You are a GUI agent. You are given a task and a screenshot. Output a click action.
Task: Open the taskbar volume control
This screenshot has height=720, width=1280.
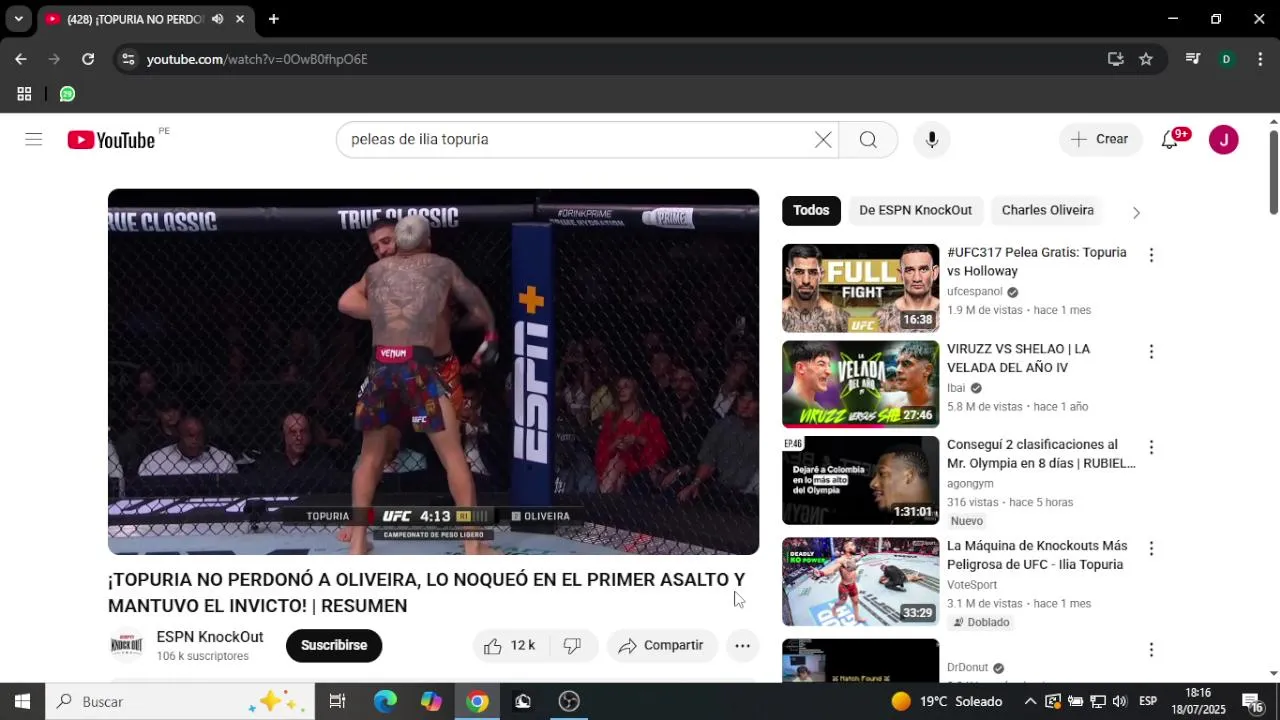1119,701
